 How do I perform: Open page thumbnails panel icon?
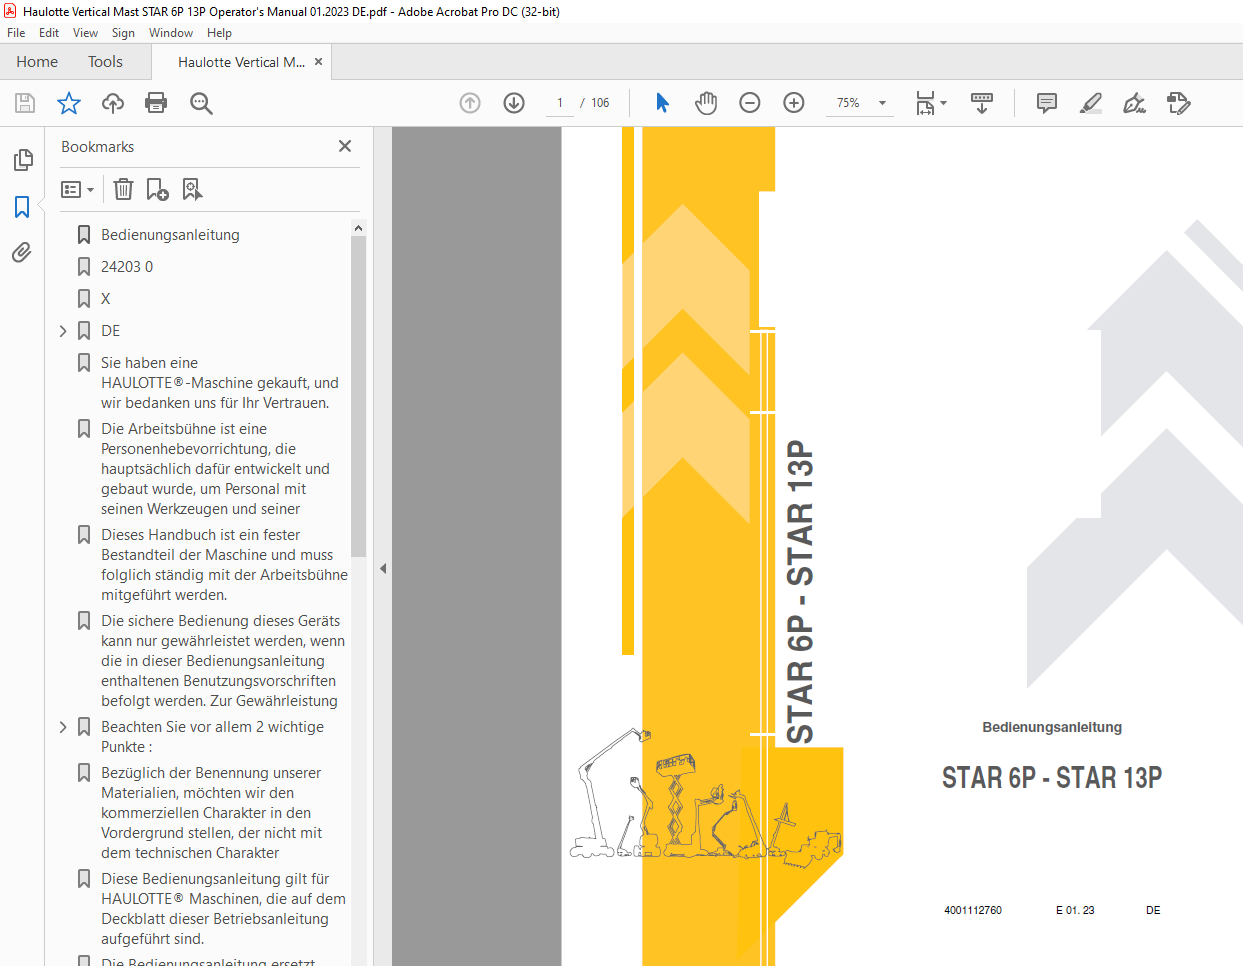(22, 160)
